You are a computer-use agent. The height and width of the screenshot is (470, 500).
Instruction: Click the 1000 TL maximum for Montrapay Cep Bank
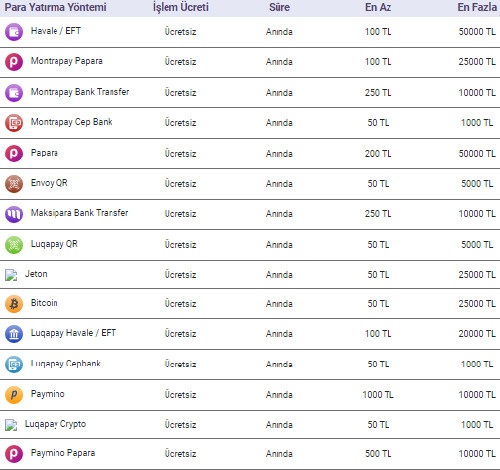tap(477, 123)
